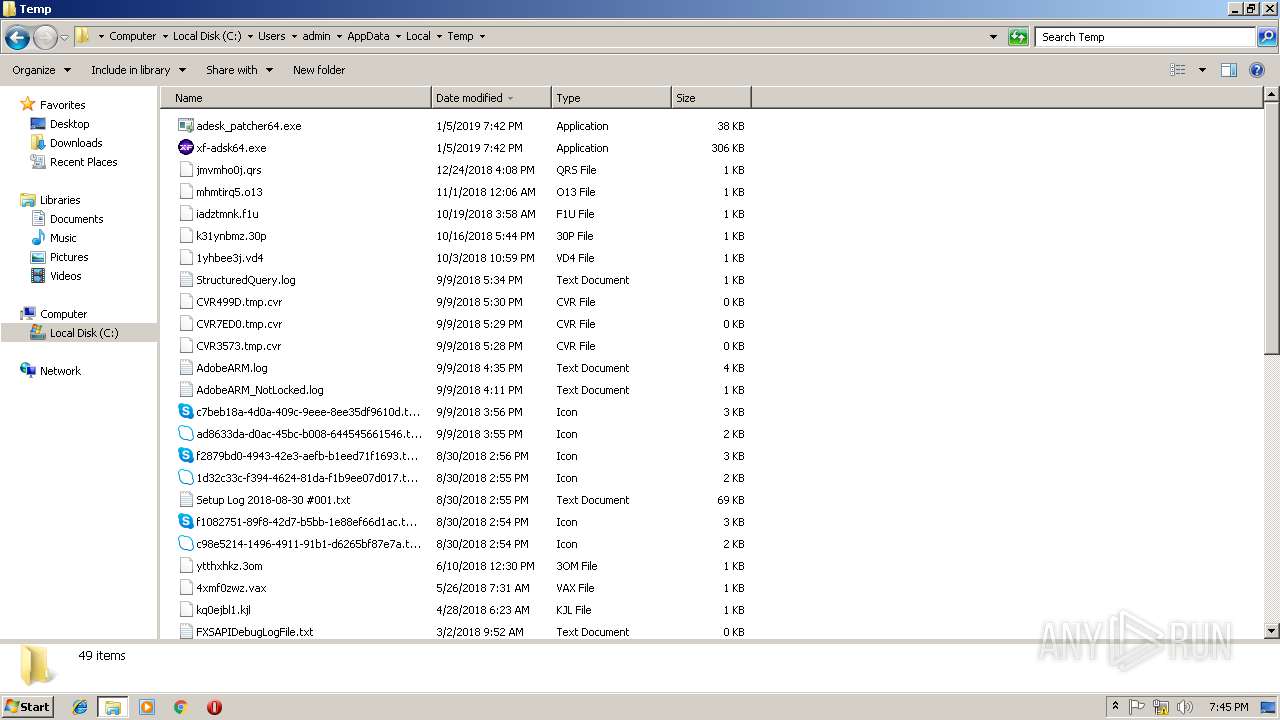
Task: Sort by the Size column header
Action: pos(711,98)
